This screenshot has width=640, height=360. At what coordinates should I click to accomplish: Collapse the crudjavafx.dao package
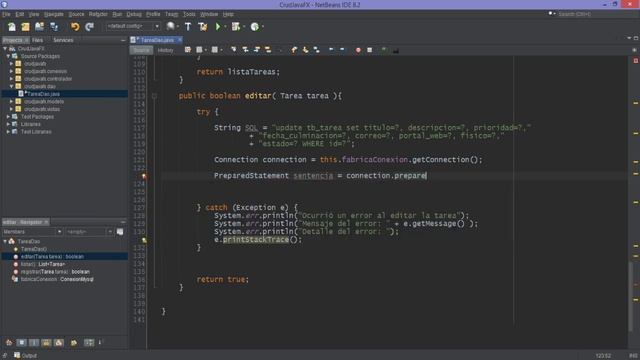point(11,87)
